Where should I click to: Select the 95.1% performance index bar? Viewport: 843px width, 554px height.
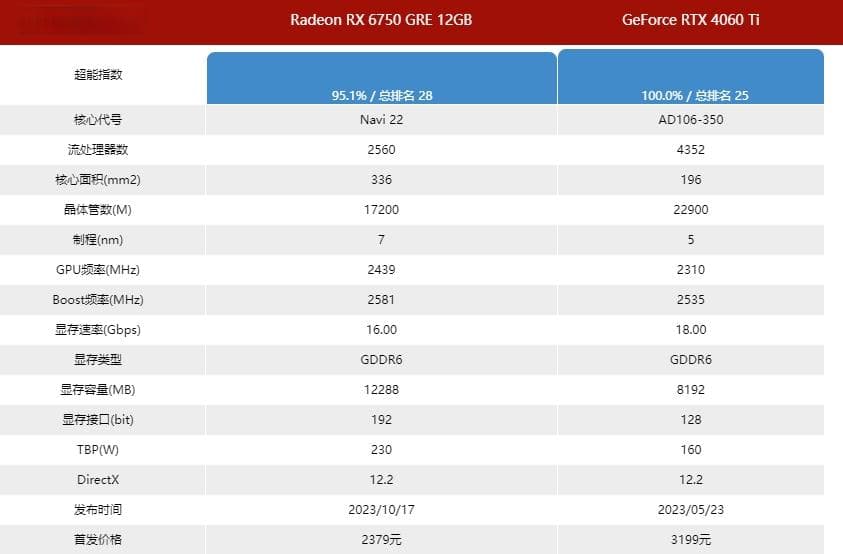point(382,78)
